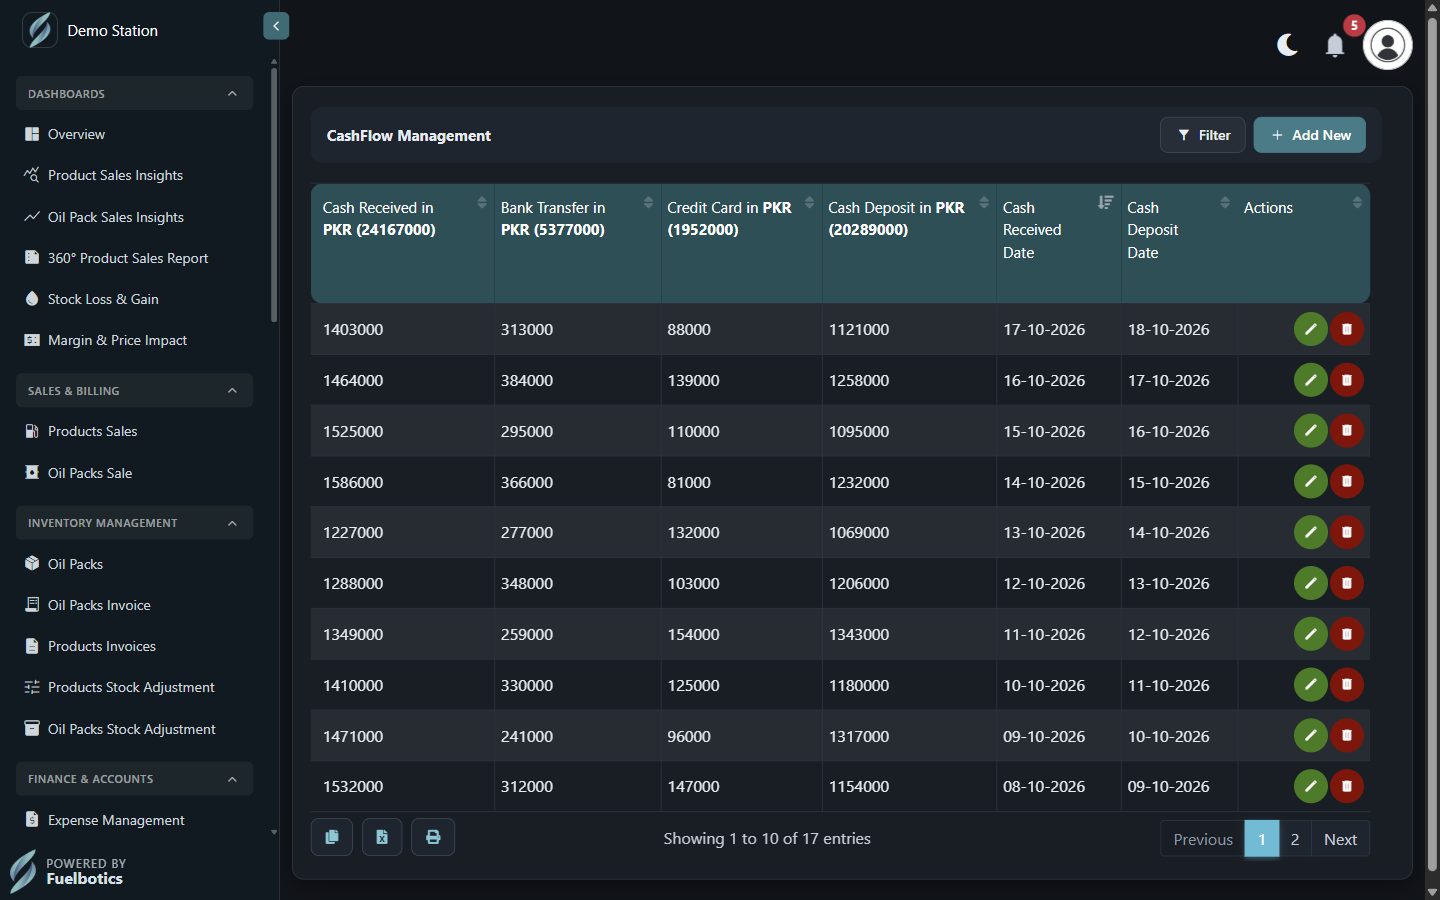Screen dimensions: 1440x900
Task: Sort by Cash Deposit Date column
Action: [x=1178, y=243]
